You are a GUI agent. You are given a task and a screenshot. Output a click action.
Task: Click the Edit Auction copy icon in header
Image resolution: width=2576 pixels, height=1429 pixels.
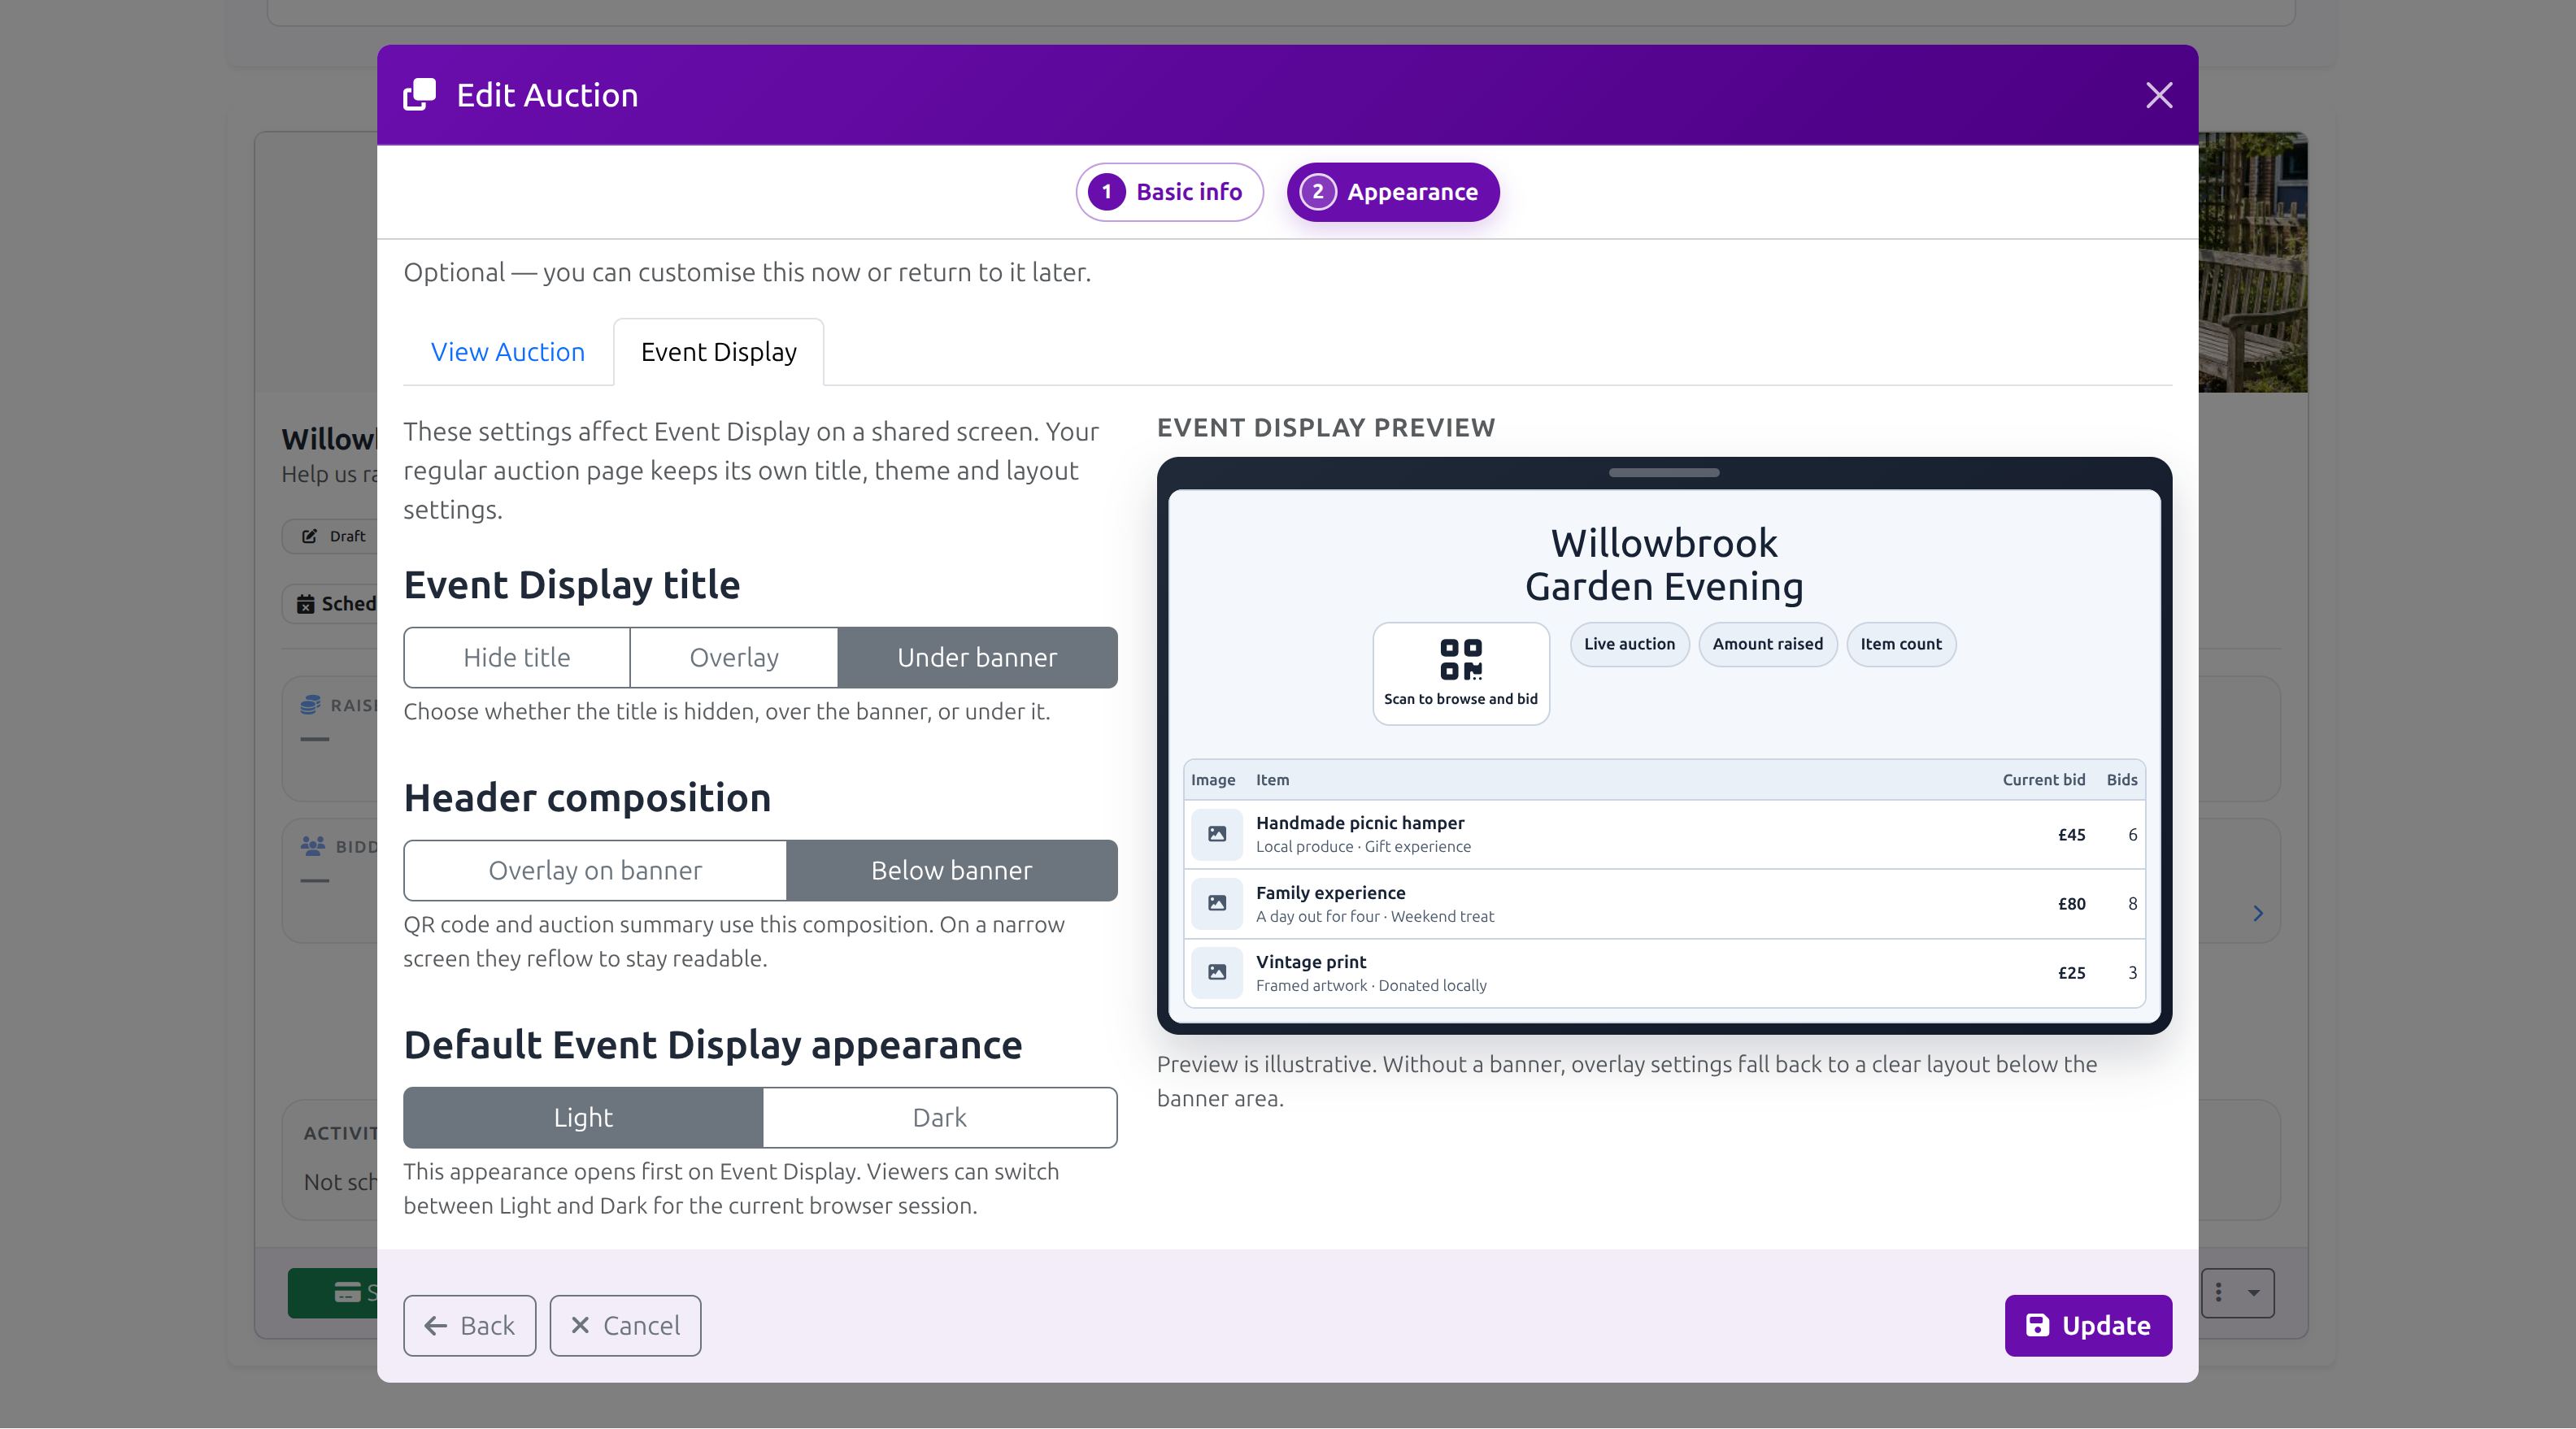[x=419, y=95]
